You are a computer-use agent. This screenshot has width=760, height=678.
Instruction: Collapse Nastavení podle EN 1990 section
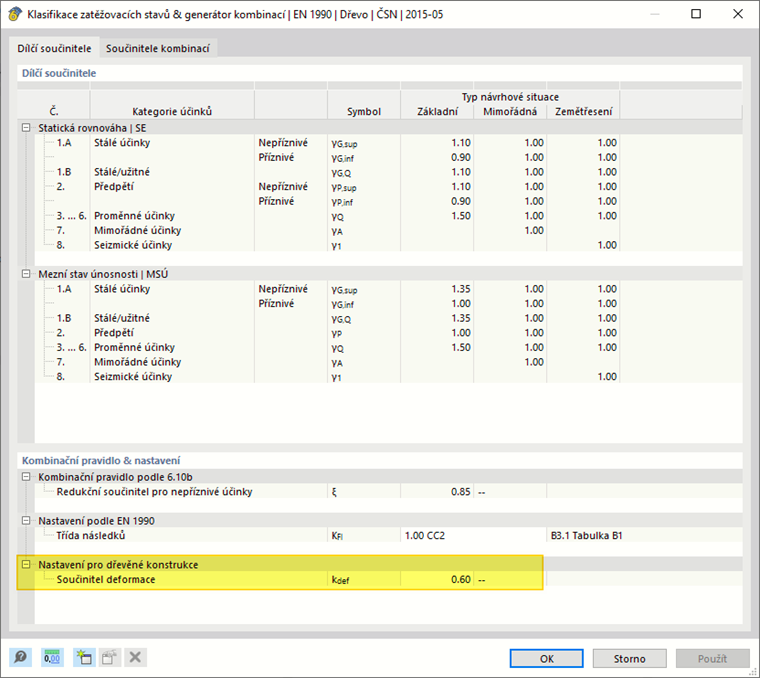(26, 520)
